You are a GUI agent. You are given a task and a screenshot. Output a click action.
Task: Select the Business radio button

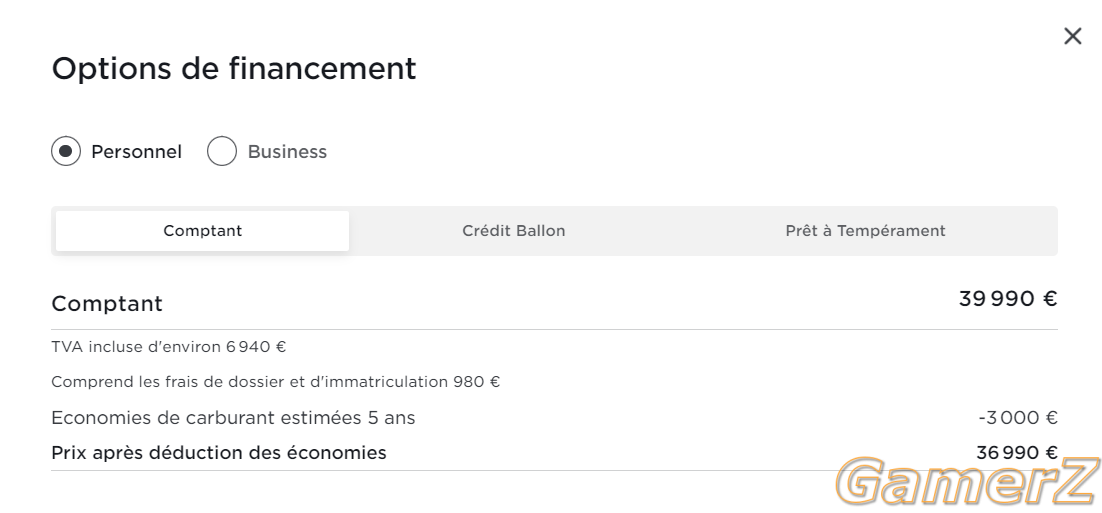click(221, 151)
